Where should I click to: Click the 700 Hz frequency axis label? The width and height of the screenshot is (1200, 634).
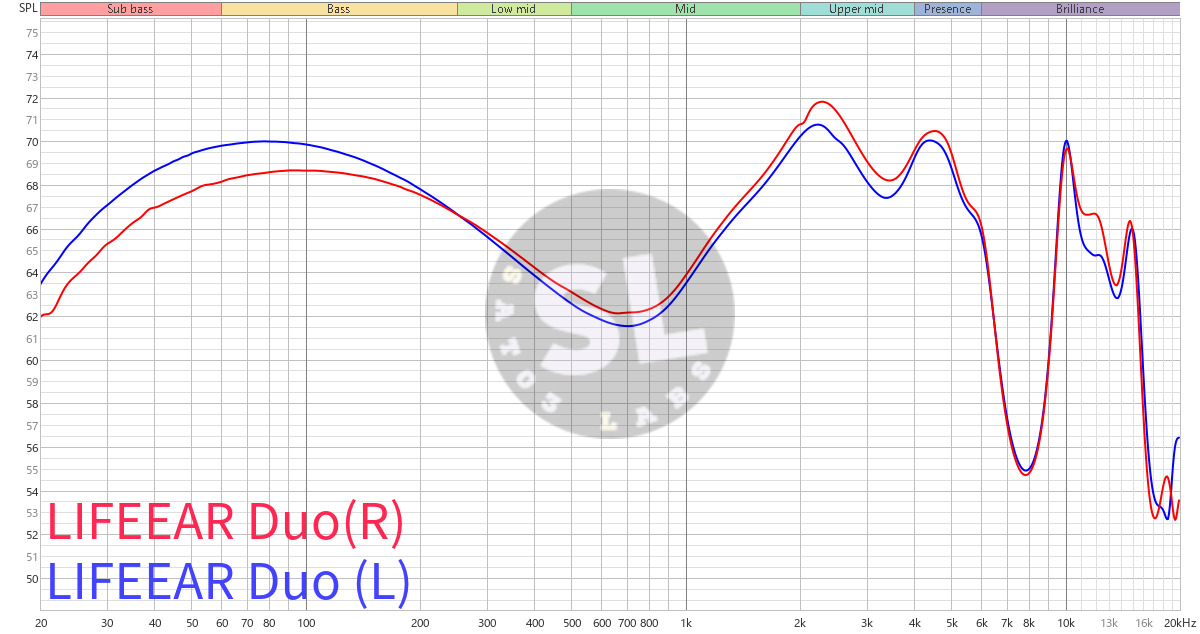pos(627,623)
